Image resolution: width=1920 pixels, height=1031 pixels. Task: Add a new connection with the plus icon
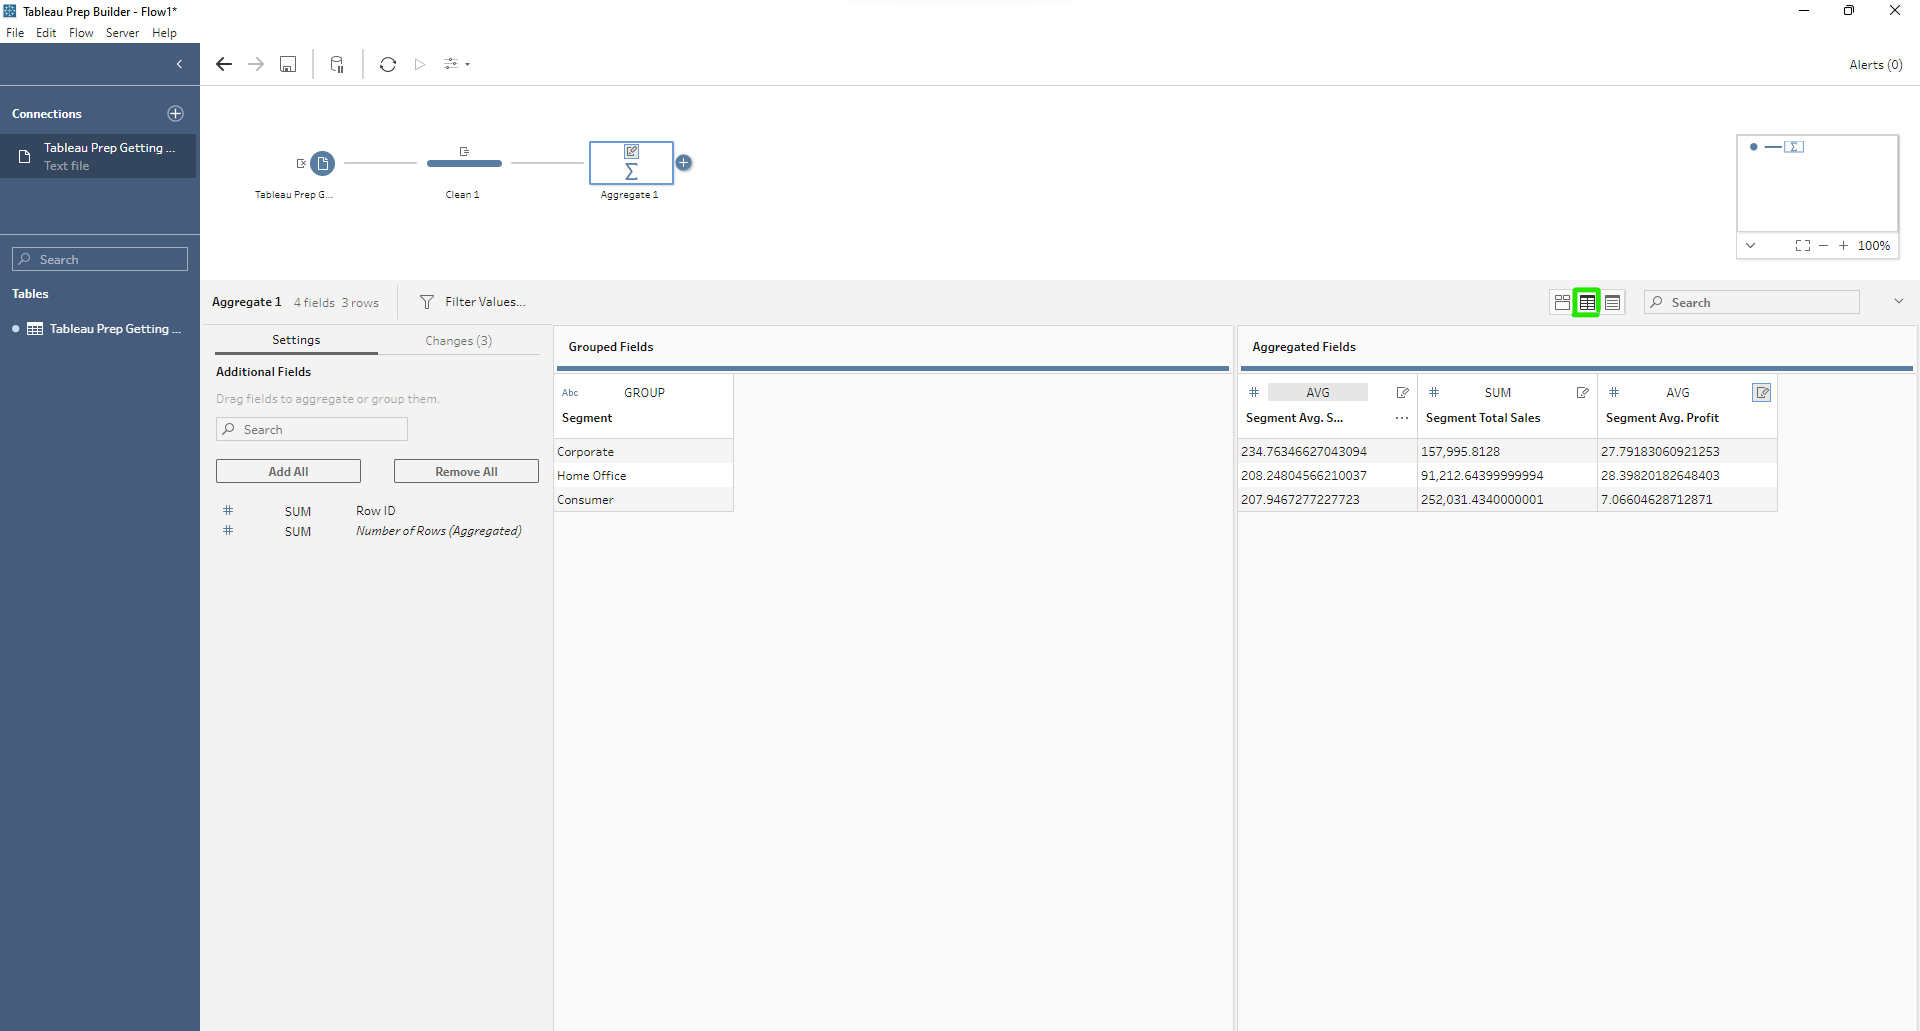(x=176, y=113)
